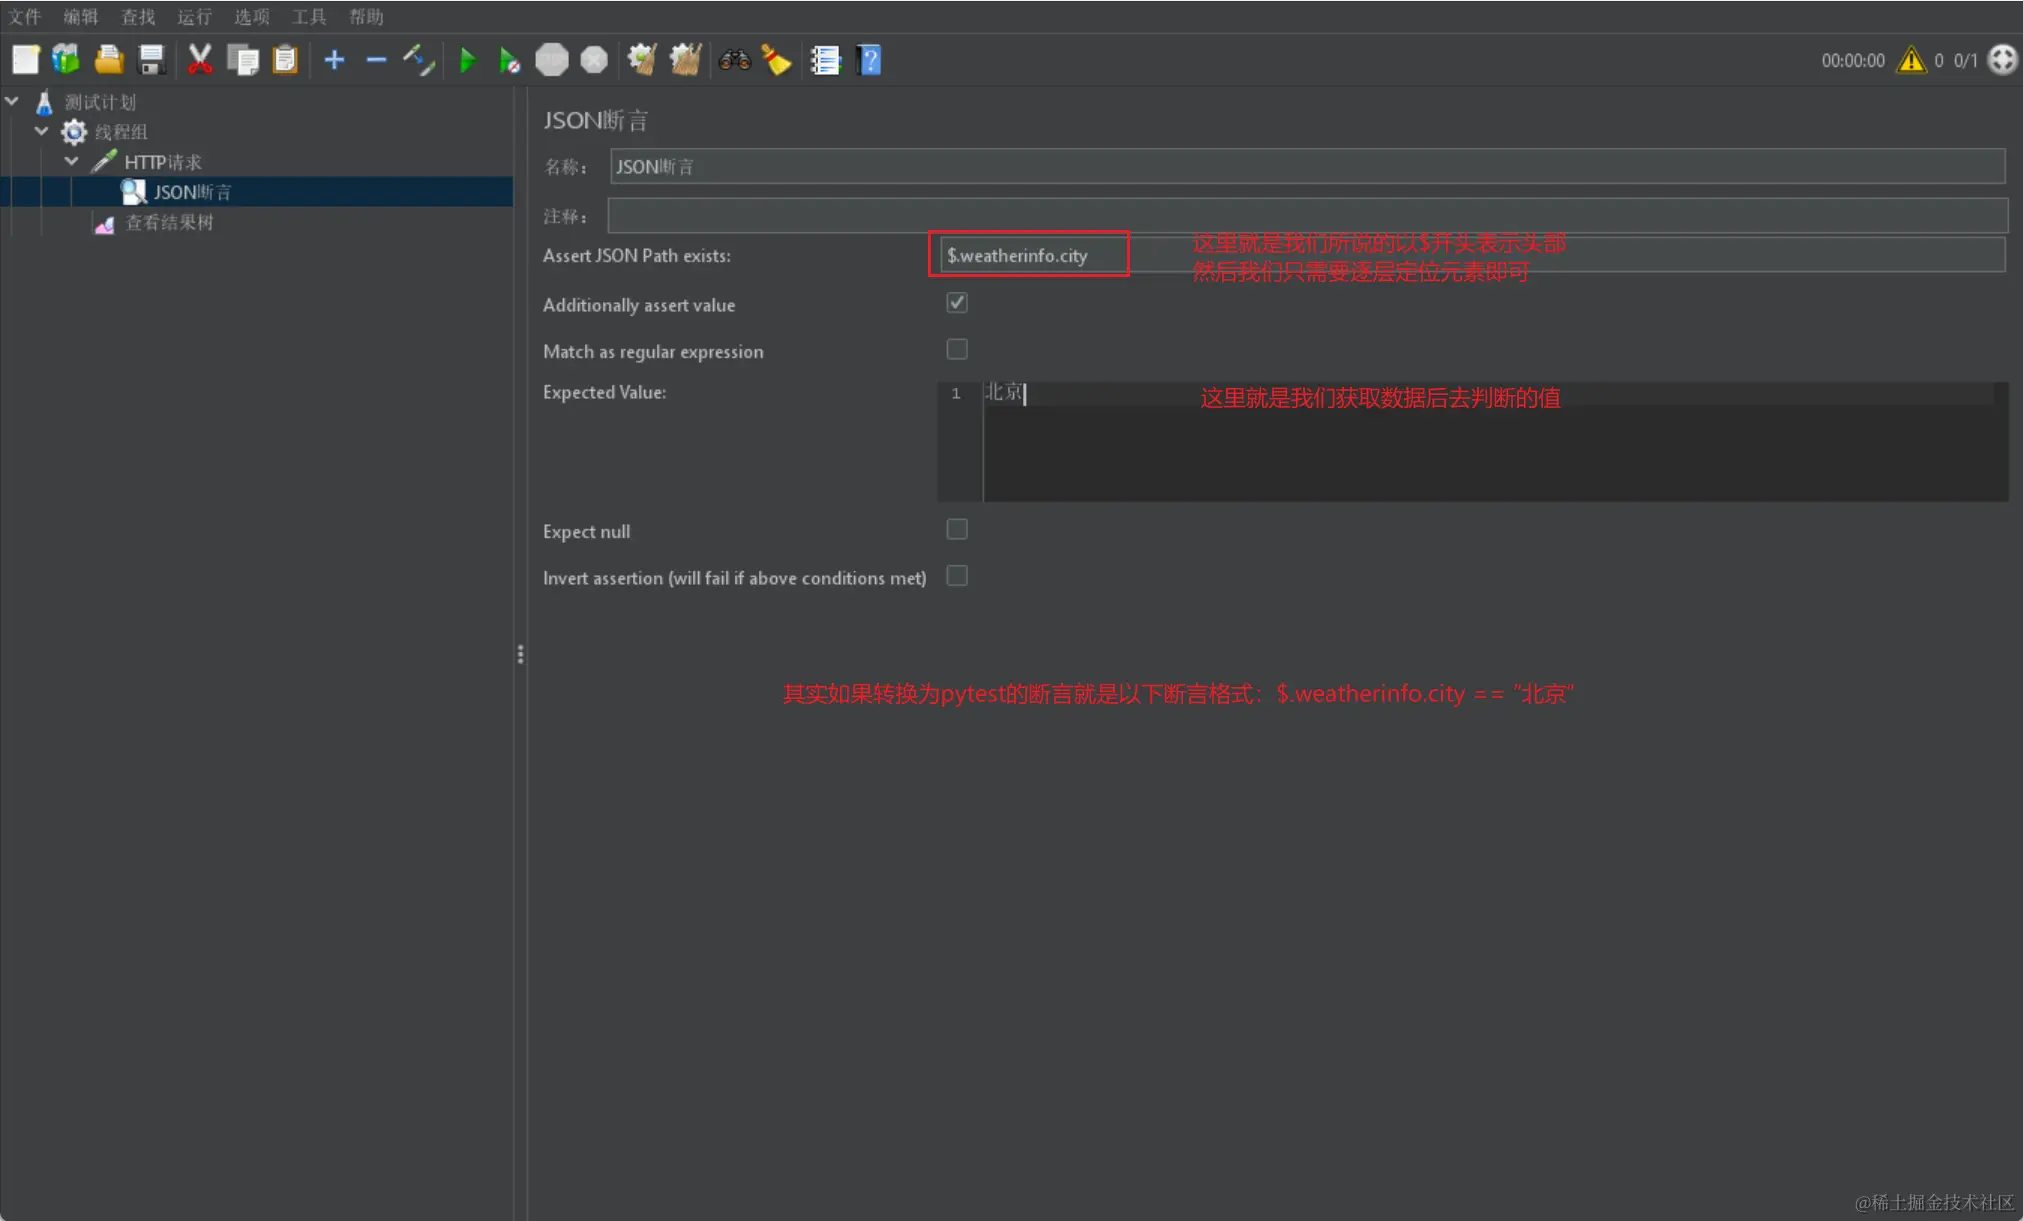The width and height of the screenshot is (2023, 1221).
Task: Select 查看结果树 in the tree
Action: 168,222
